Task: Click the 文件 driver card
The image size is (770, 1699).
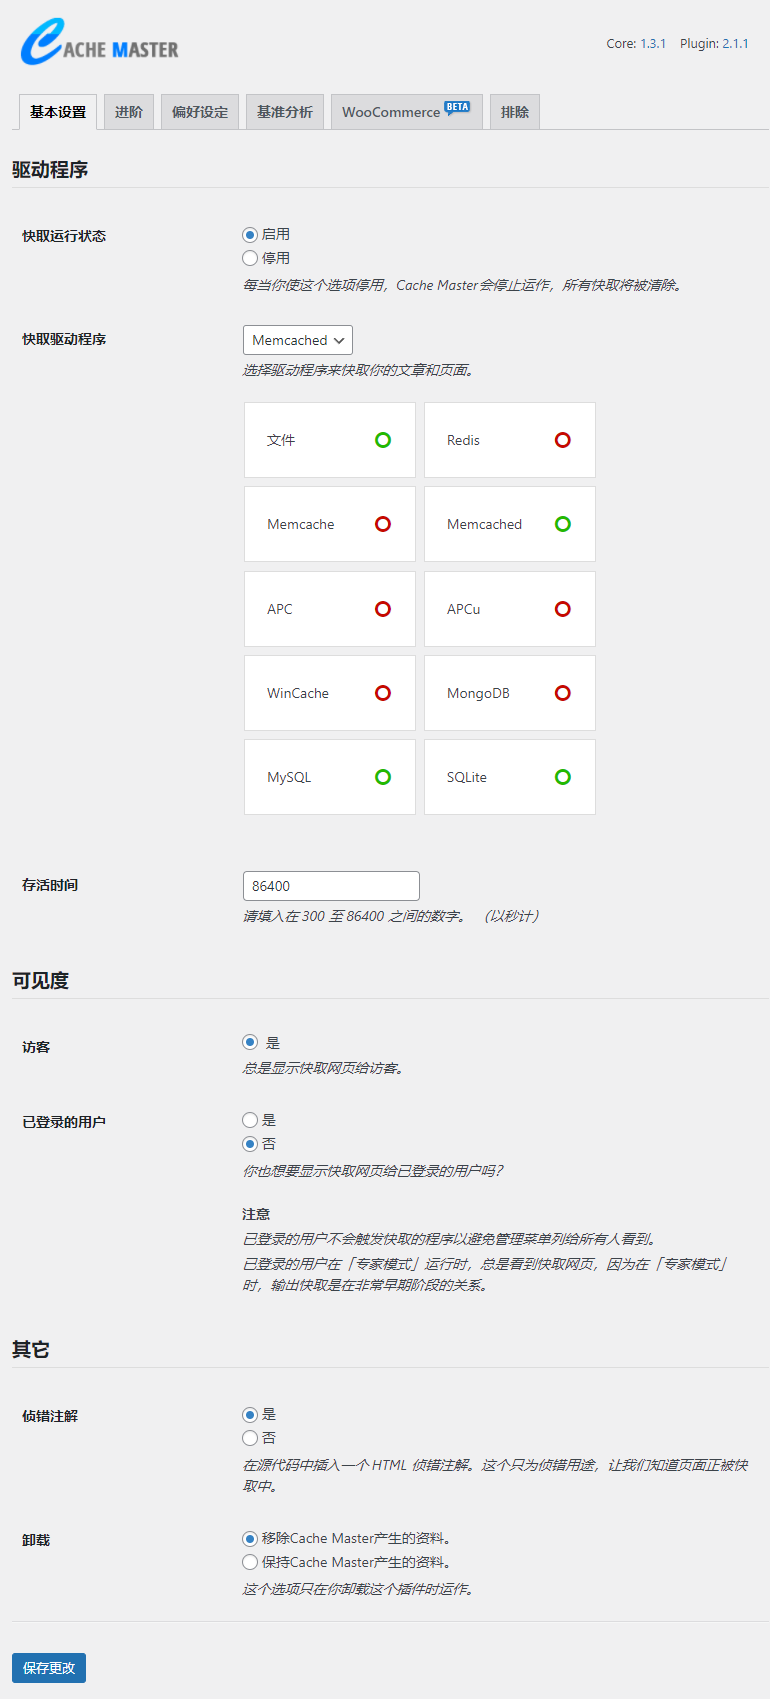Action: [x=330, y=440]
